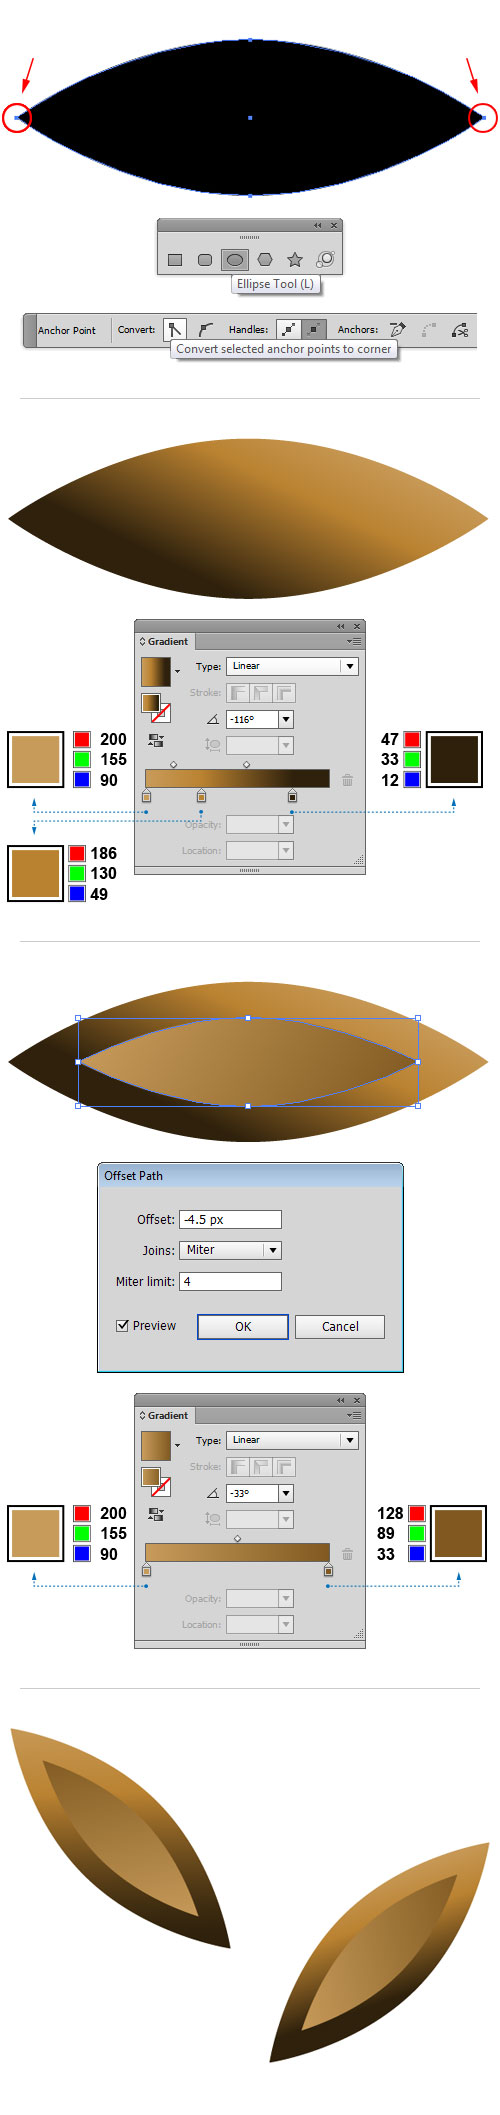Image resolution: width=500 pixels, height=2115 pixels.
Task: Click gradient preview swatch in -116° Gradient panel
Action: click(x=155, y=671)
